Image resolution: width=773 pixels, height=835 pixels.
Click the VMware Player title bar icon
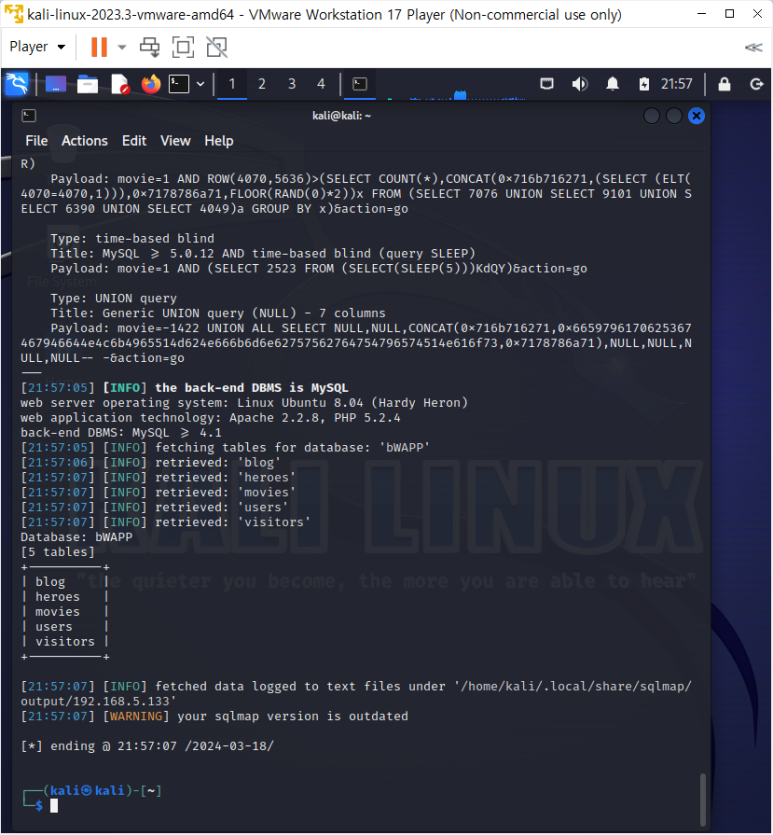point(13,14)
